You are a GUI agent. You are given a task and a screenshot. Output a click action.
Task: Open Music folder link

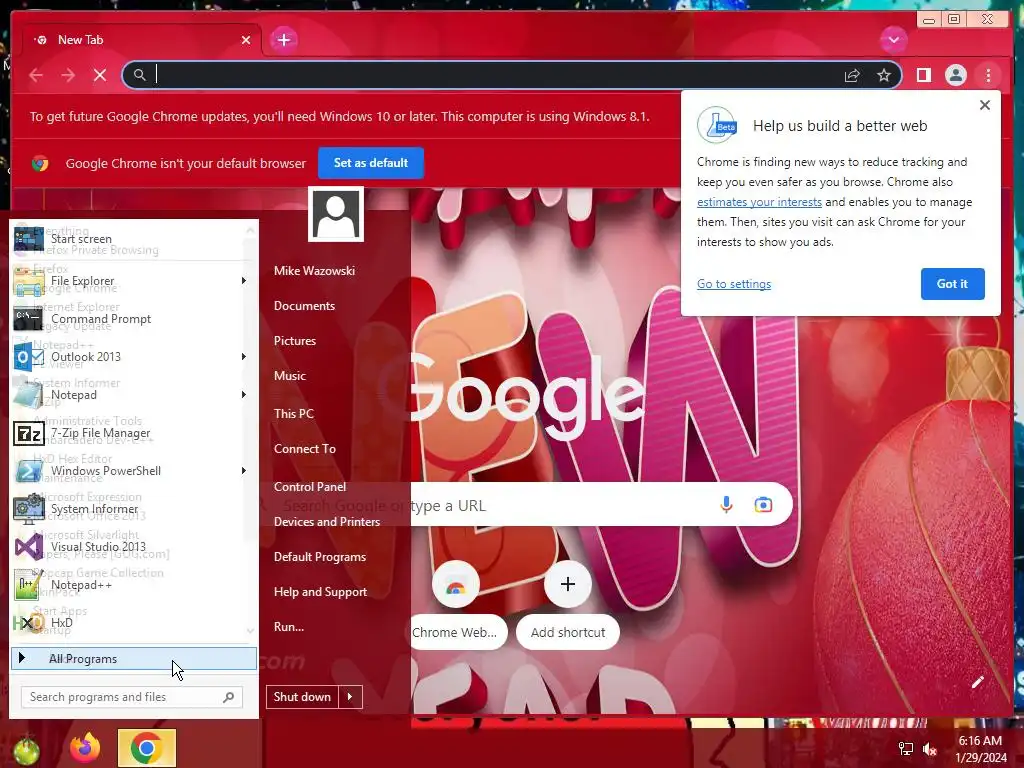tap(290, 376)
